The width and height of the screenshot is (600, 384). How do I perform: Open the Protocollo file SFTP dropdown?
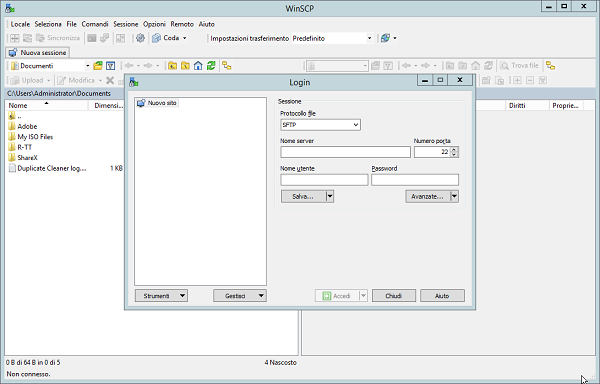320,125
